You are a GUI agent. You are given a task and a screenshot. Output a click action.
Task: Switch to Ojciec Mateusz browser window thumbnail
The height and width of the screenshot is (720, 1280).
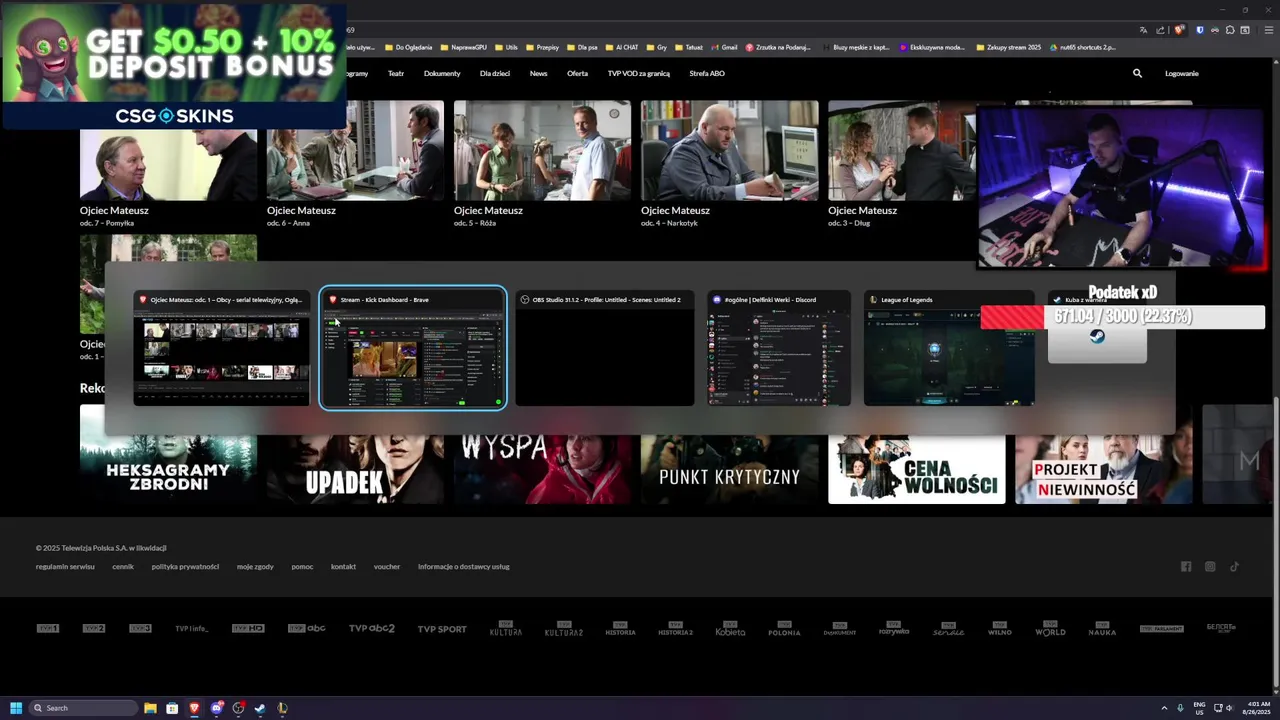pyautogui.click(x=221, y=348)
